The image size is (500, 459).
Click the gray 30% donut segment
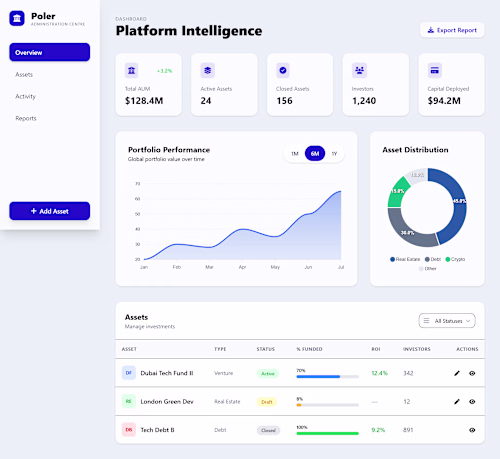click(408, 232)
